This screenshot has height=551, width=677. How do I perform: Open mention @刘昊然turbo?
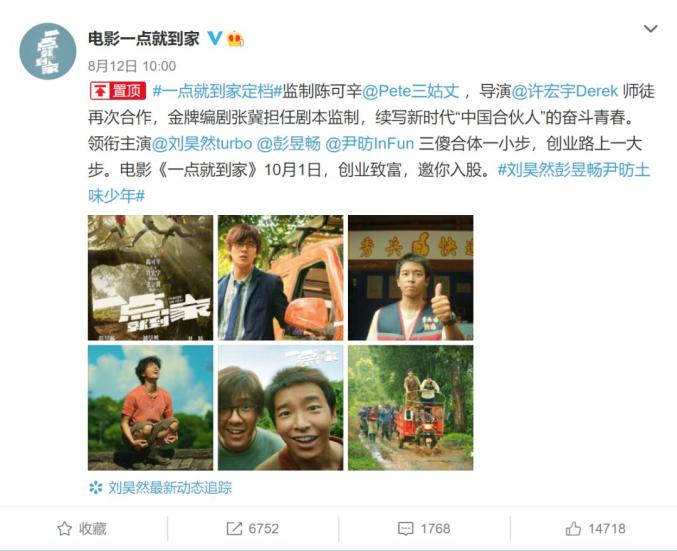pos(202,143)
